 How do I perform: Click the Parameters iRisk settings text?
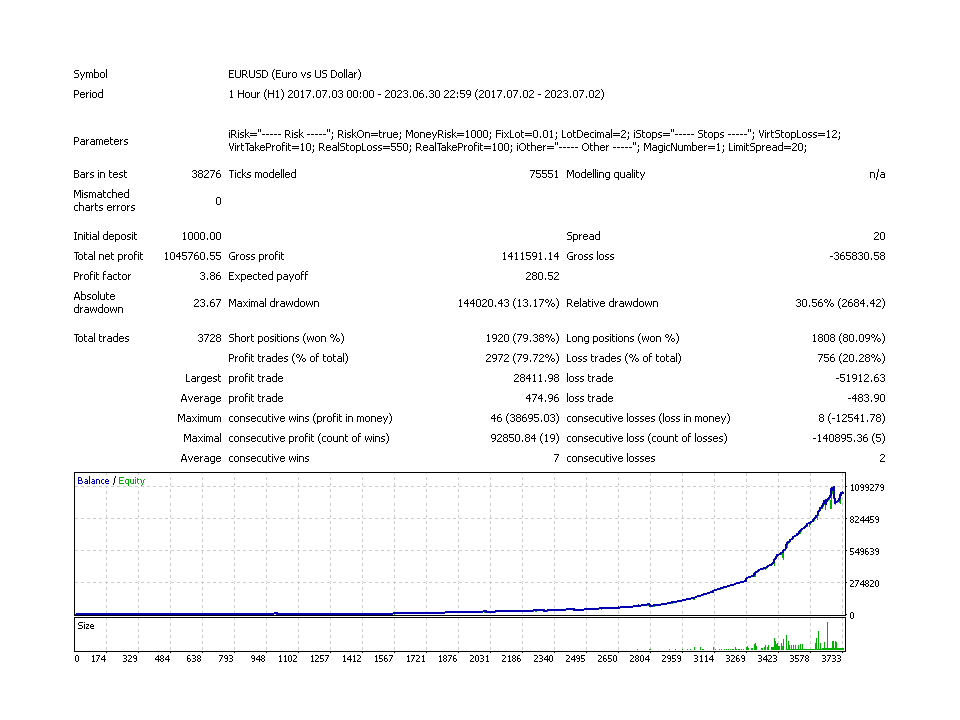534,141
